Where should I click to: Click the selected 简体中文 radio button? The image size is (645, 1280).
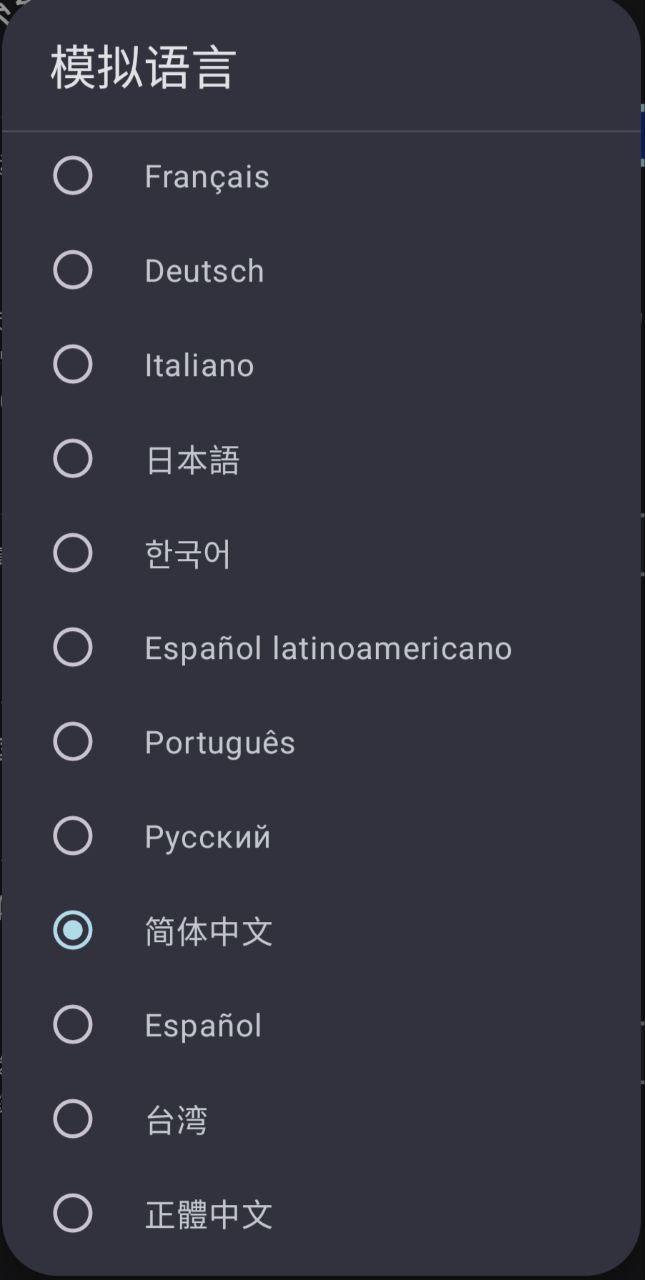[73, 931]
